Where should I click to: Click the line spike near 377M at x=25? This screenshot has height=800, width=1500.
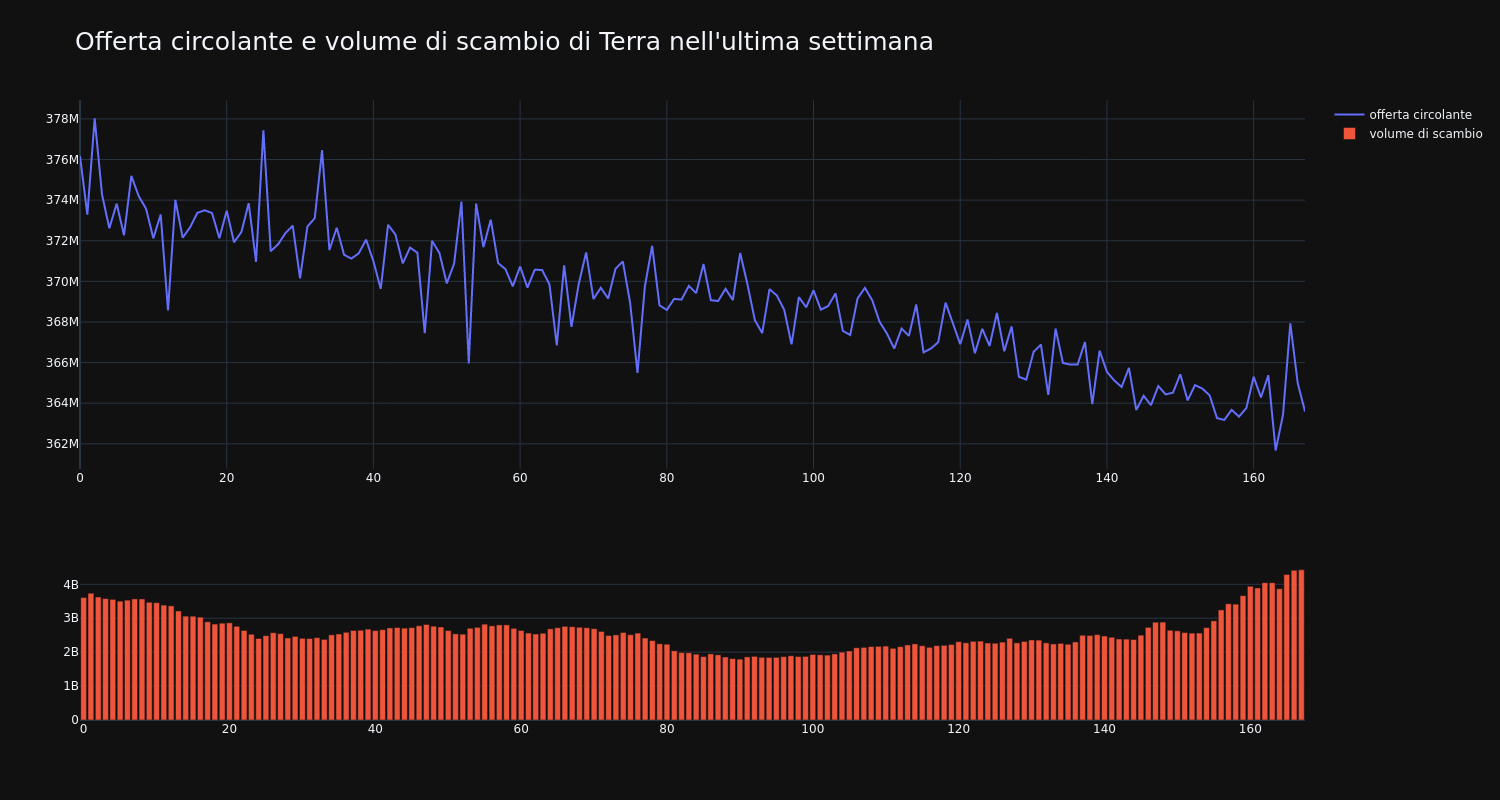263,131
